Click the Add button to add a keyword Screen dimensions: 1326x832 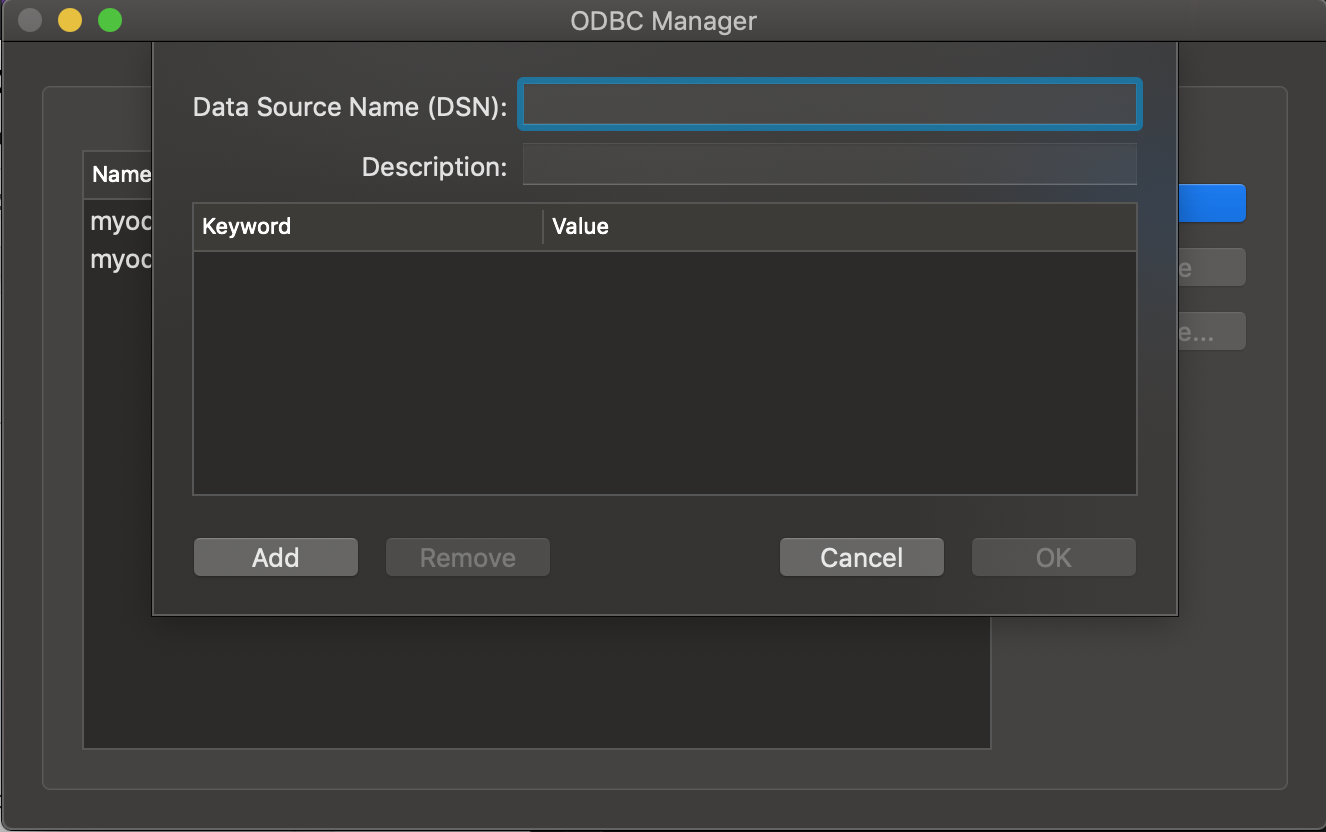[275, 557]
